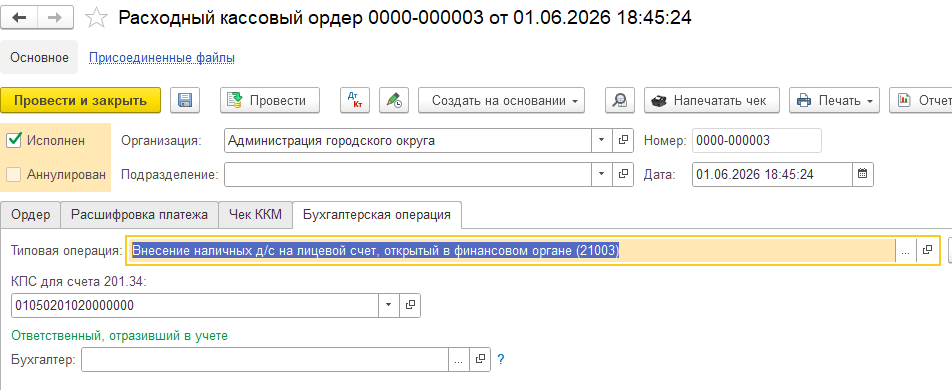Open the magnifier search document icon
Viewport: 952px width, 390px height.
[x=620, y=100]
